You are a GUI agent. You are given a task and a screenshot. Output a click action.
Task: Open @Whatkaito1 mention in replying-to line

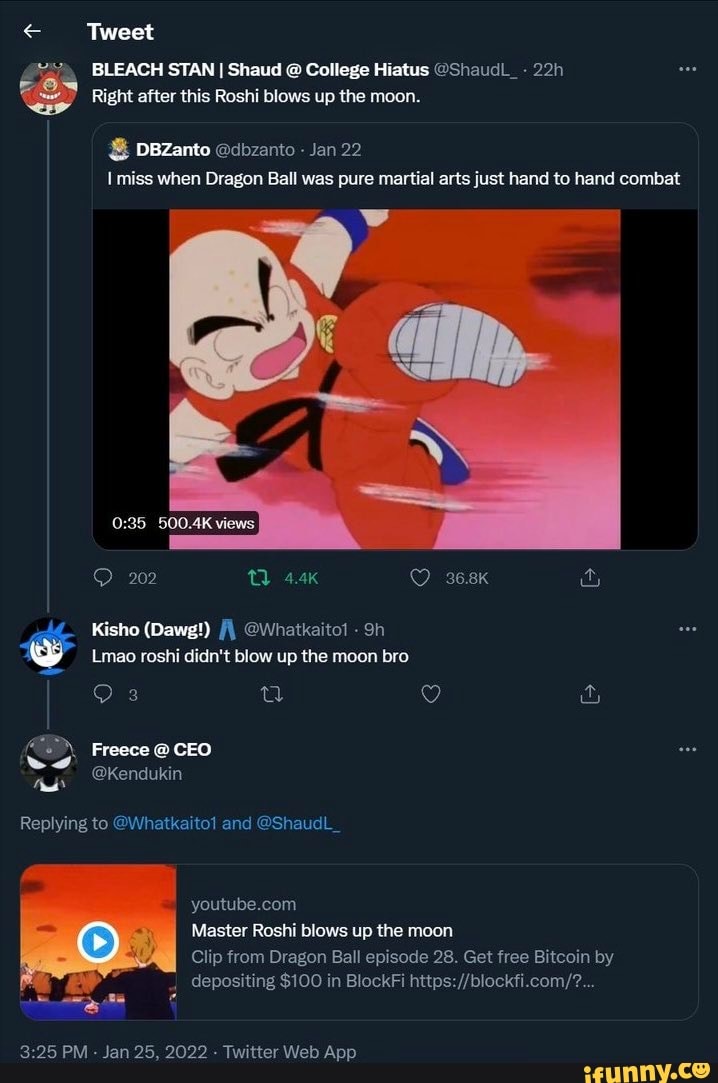[165, 823]
